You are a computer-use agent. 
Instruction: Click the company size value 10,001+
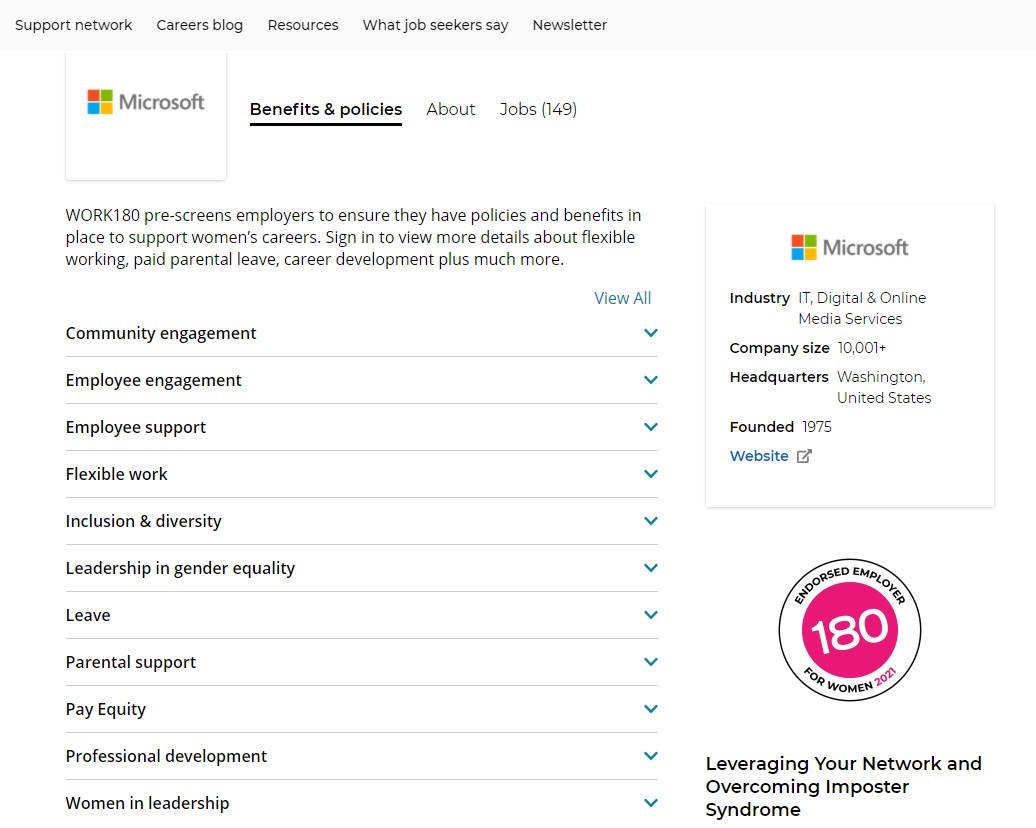click(862, 348)
